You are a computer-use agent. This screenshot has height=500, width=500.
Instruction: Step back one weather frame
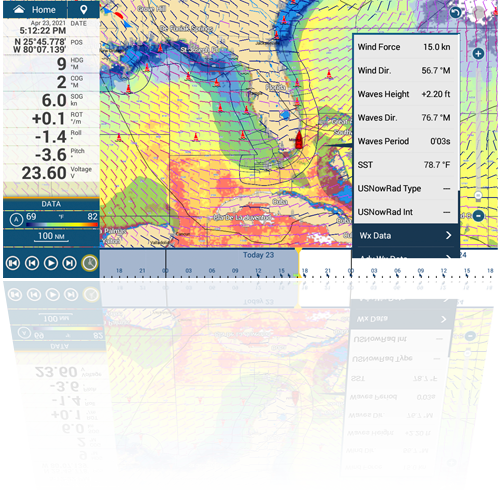click(x=32, y=263)
